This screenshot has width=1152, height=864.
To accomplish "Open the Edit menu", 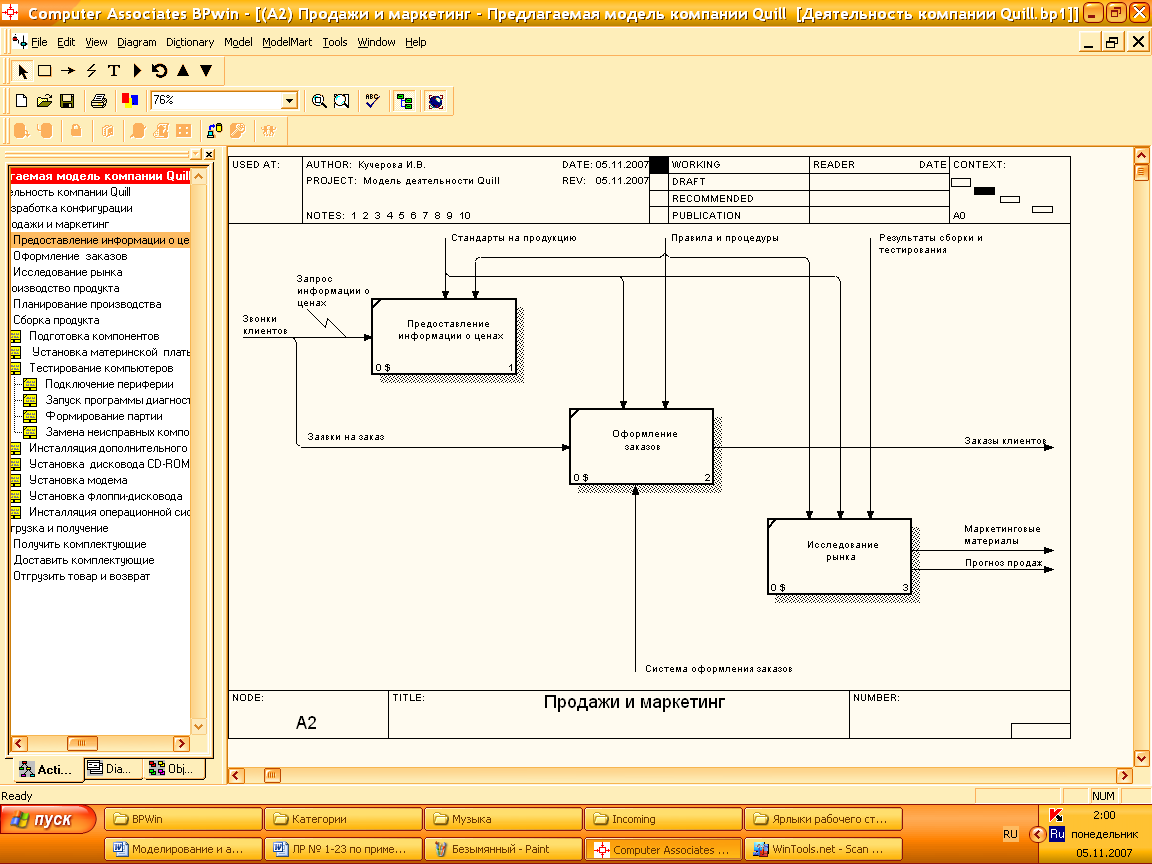I will [x=66, y=42].
